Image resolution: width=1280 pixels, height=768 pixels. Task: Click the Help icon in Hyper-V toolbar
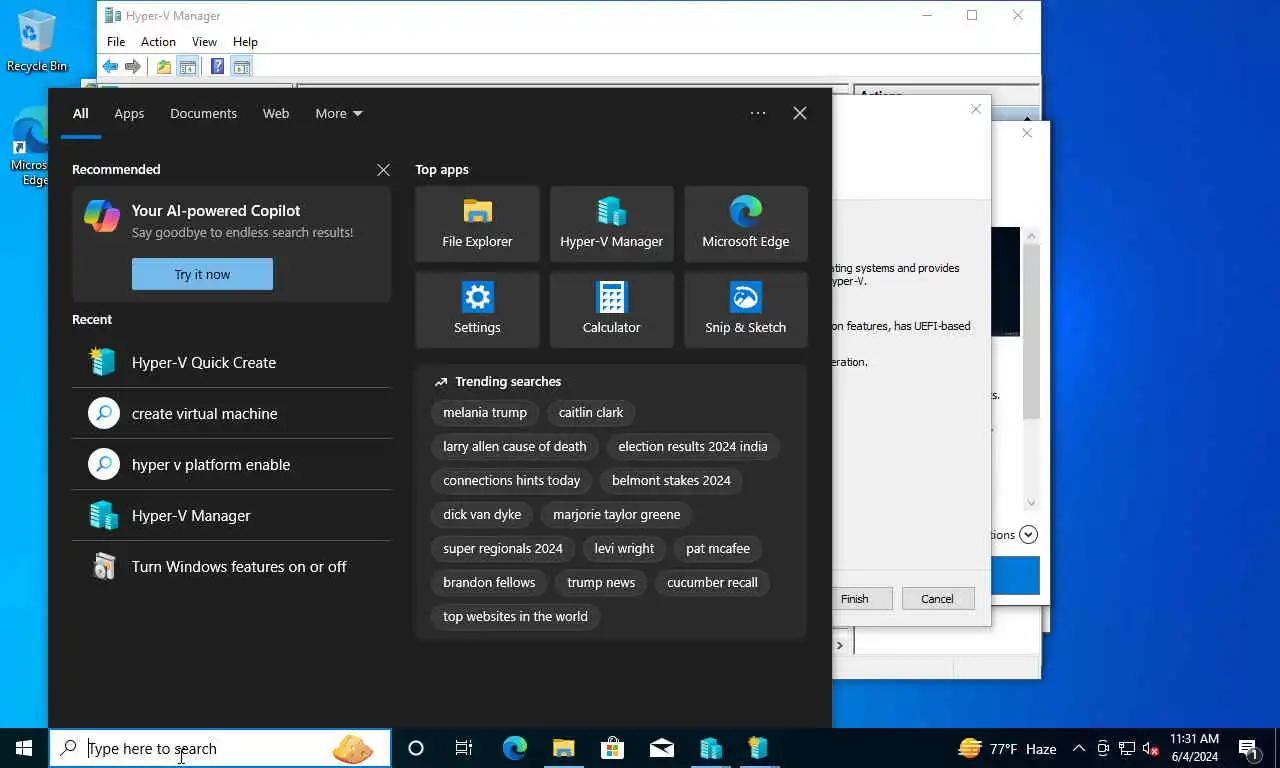(x=217, y=67)
